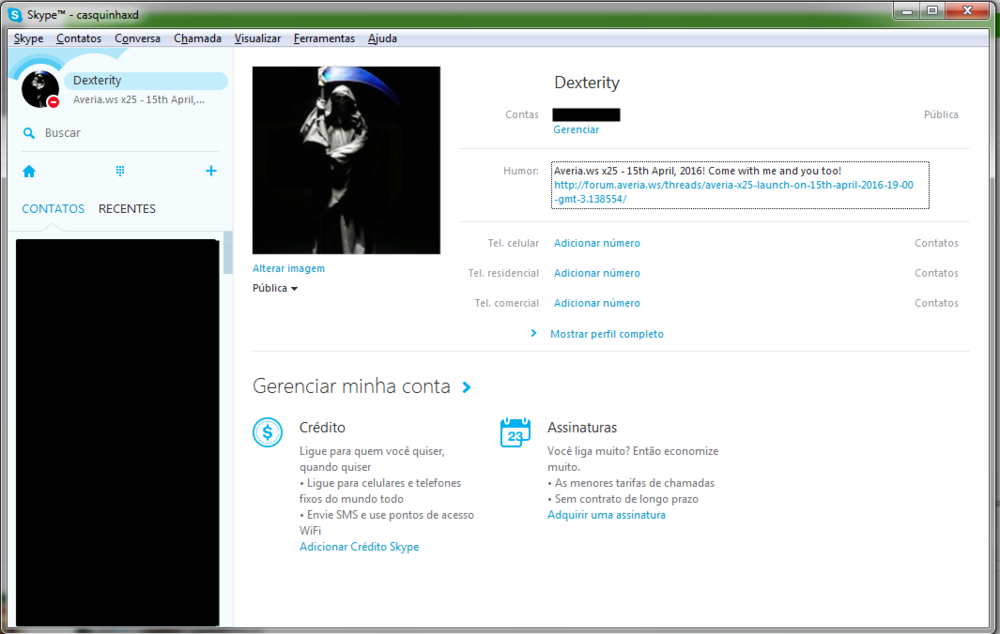
Task: Open the Ferramentas menu
Action: tap(324, 38)
